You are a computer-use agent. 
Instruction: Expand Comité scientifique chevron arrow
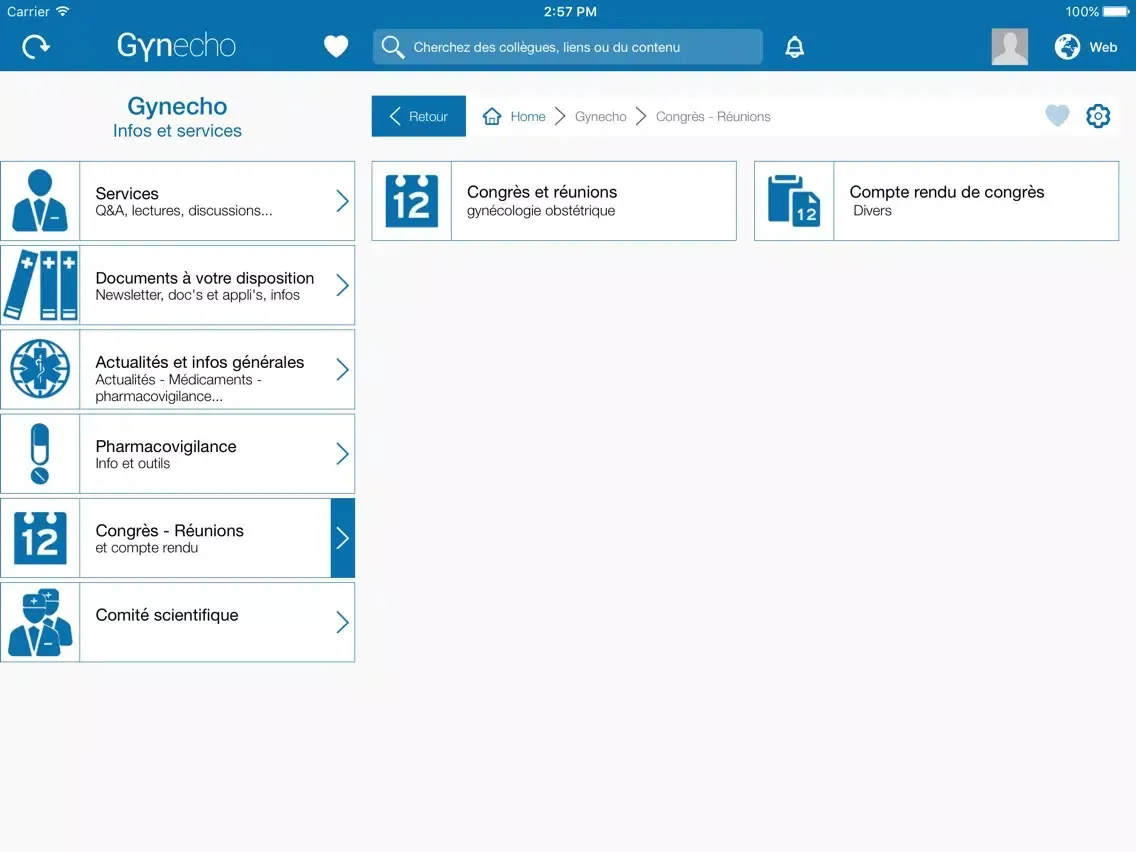[343, 622]
